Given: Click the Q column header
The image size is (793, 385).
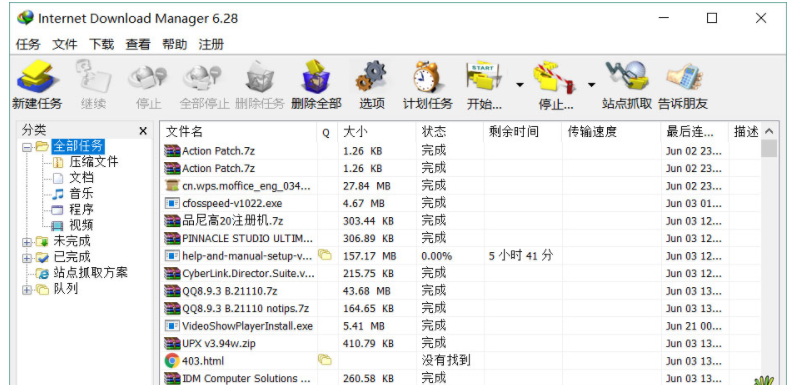Looking at the screenshot, I should (327, 132).
